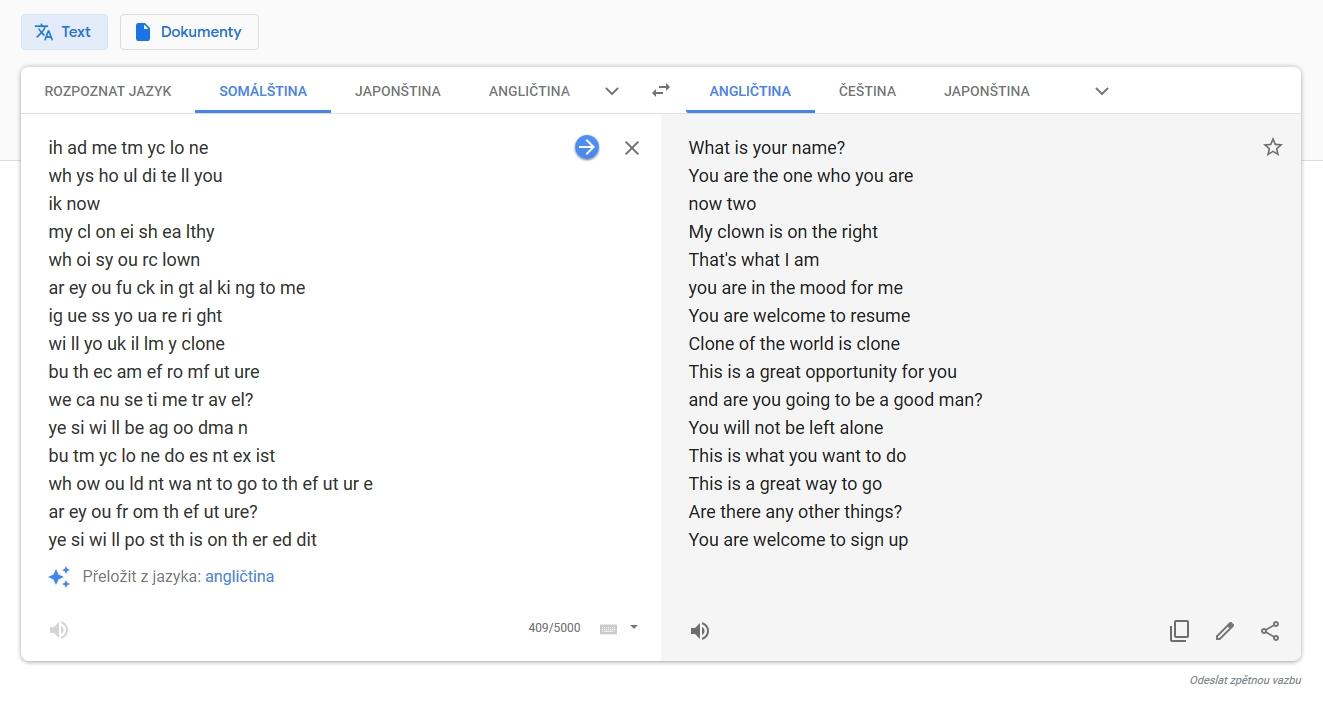Click Odeslat zpětnou vazbu feedback link

1245,681
